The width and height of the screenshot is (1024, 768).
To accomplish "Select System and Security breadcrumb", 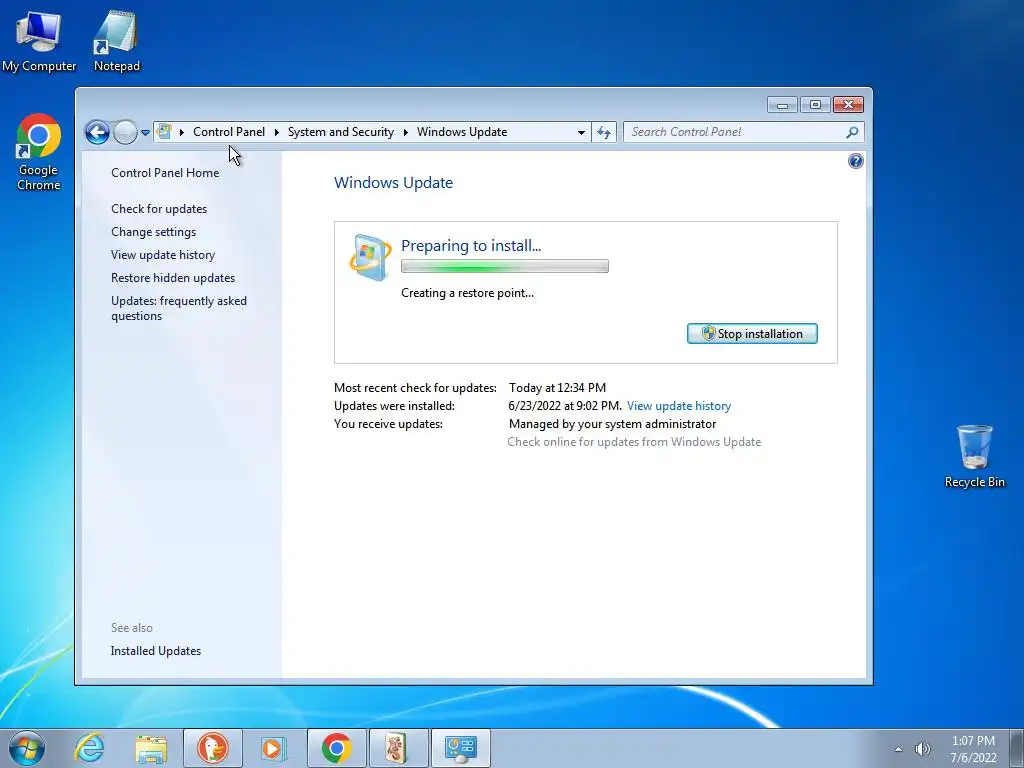I will [x=341, y=132].
